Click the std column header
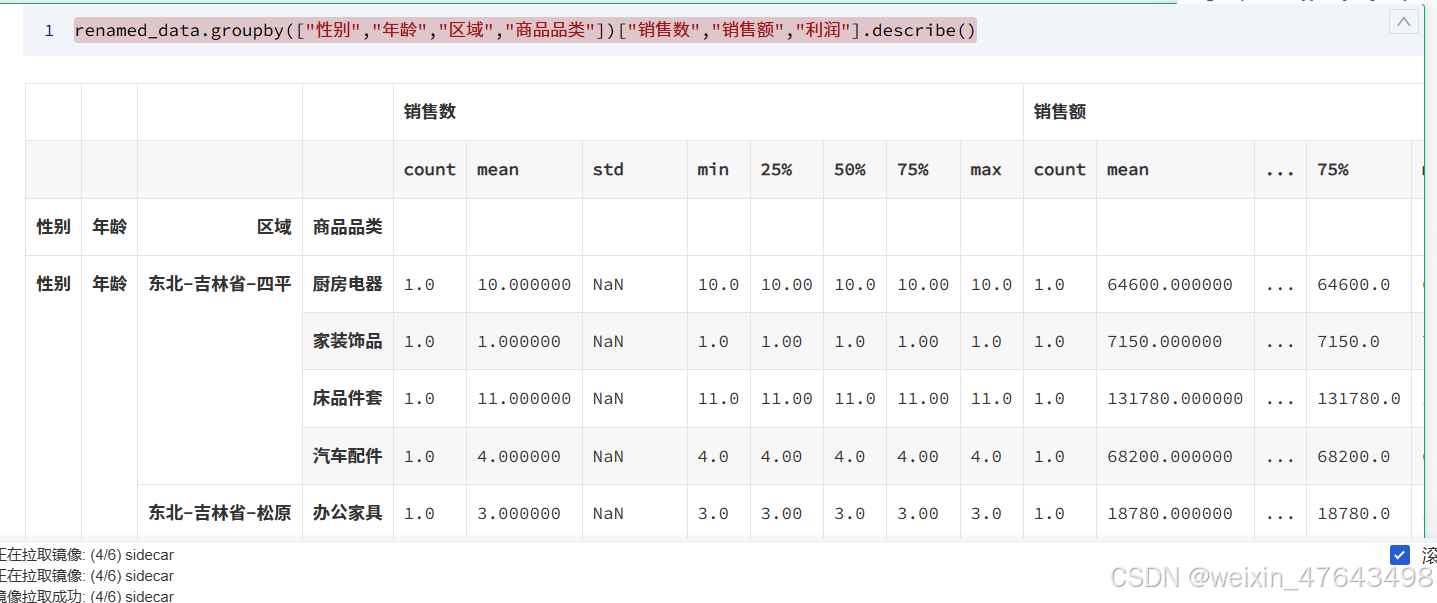 (x=607, y=169)
